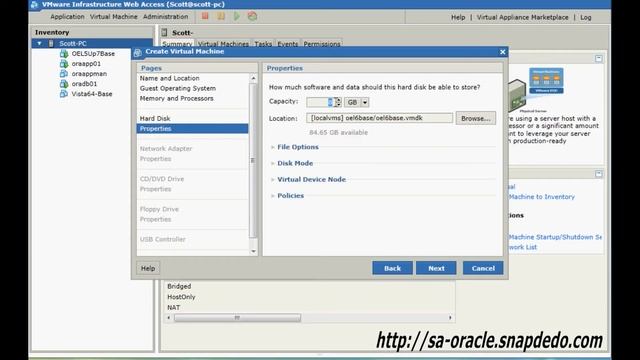Image resolution: width=640 pixels, height=360 pixels.
Task: Collapse the upper right panel with its minimize icon
Action: coord(598,58)
